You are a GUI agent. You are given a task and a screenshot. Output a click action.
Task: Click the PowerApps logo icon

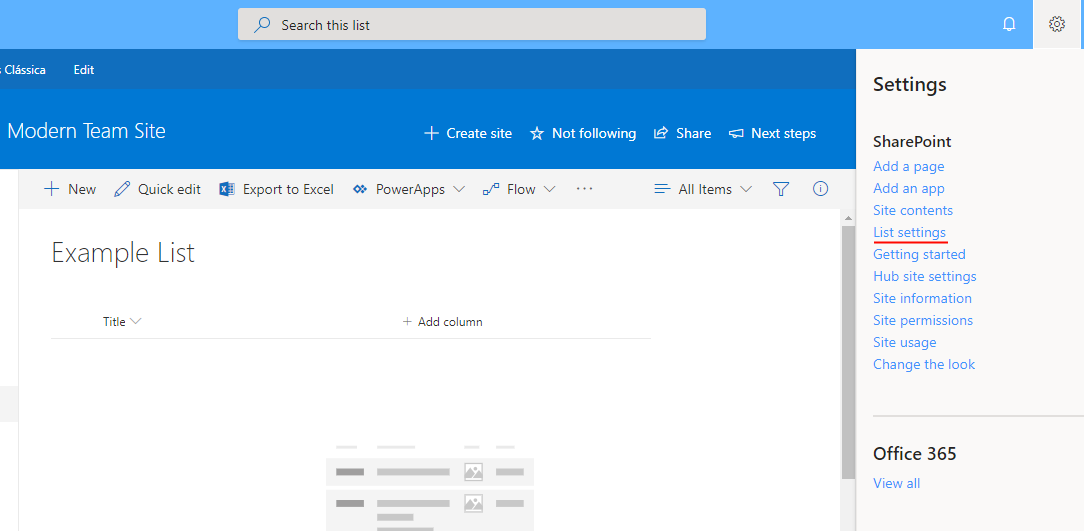coord(359,189)
